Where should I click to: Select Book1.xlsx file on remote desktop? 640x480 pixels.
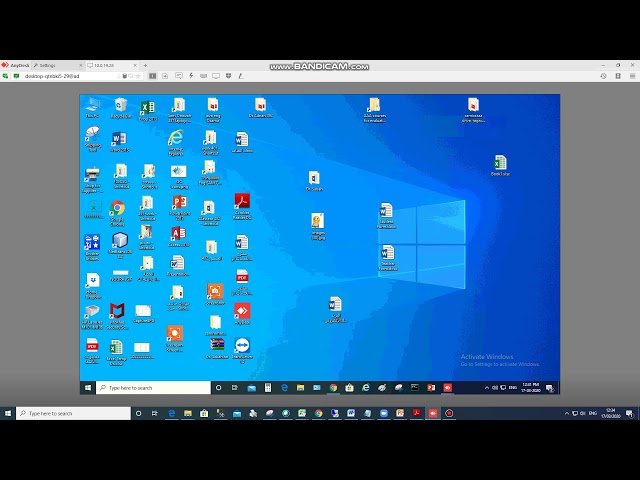coord(500,165)
